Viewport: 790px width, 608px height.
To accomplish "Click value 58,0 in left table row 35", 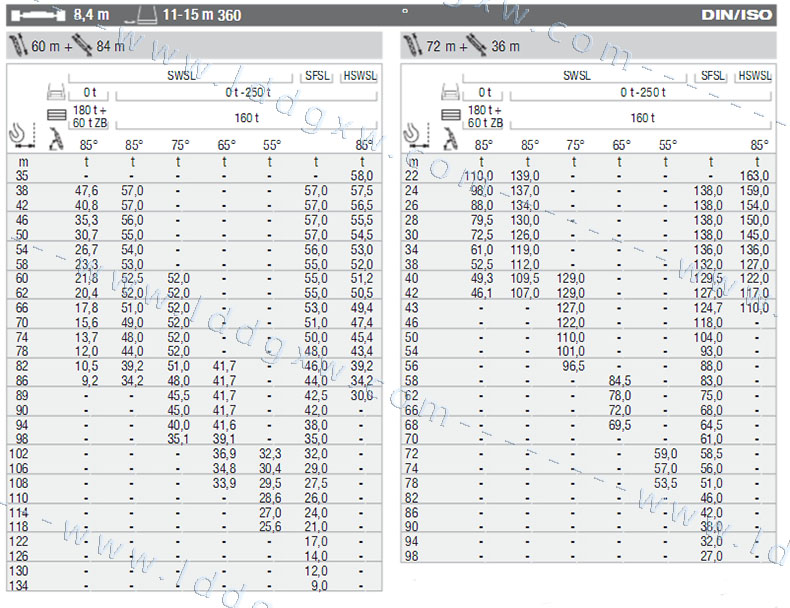I will tap(362, 176).
